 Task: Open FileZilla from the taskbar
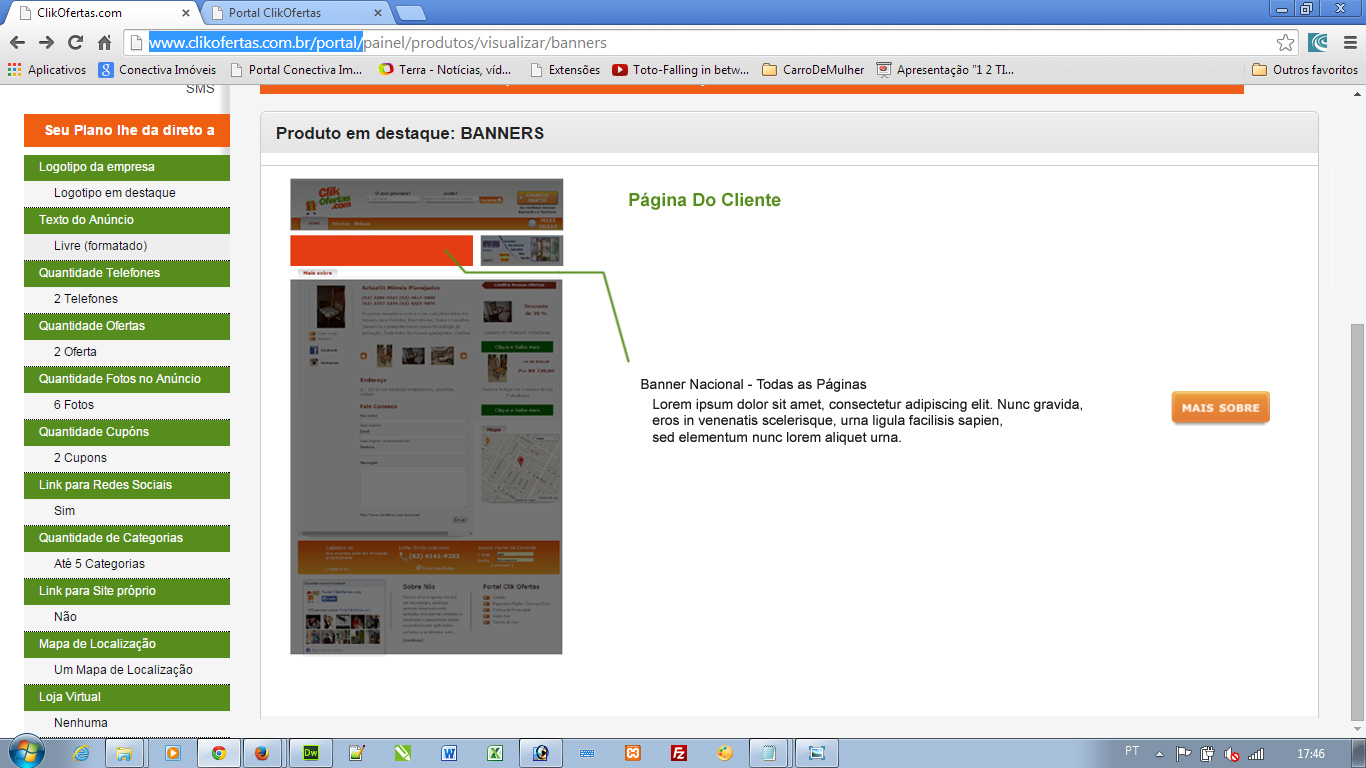[x=679, y=753]
